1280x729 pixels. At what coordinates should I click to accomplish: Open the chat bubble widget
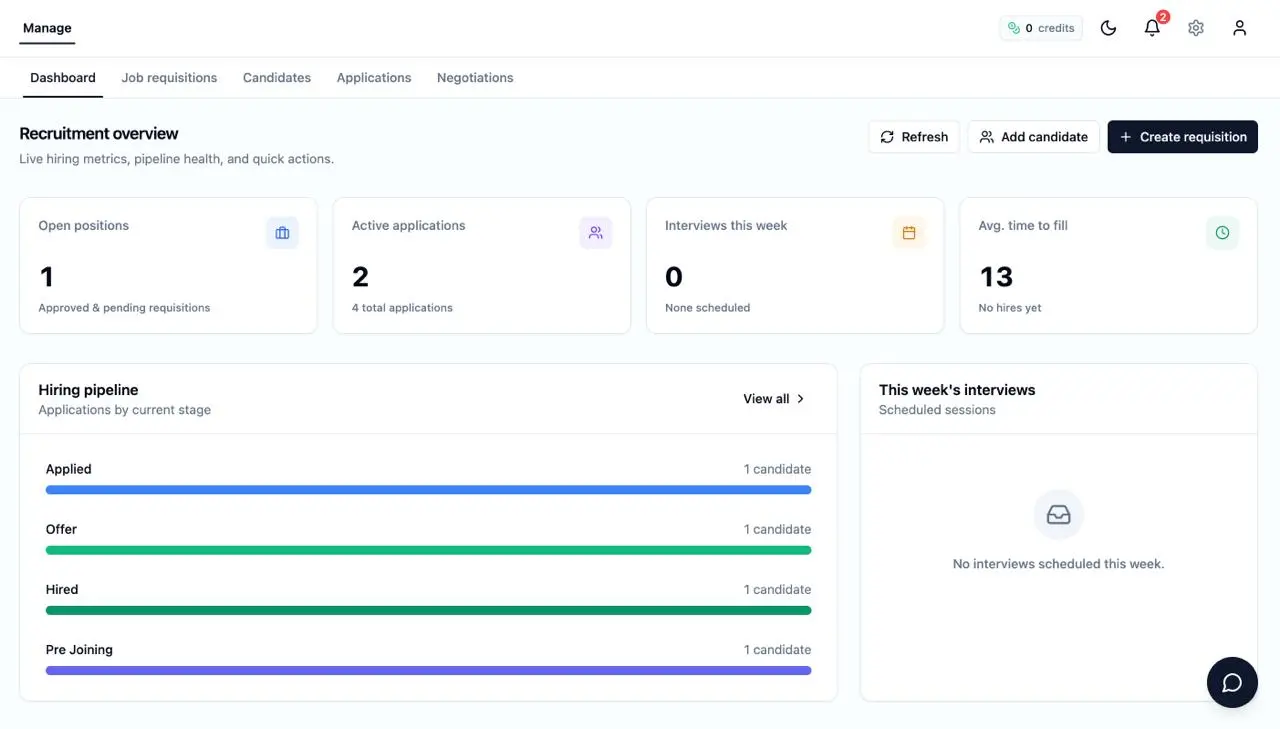(1232, 682)
